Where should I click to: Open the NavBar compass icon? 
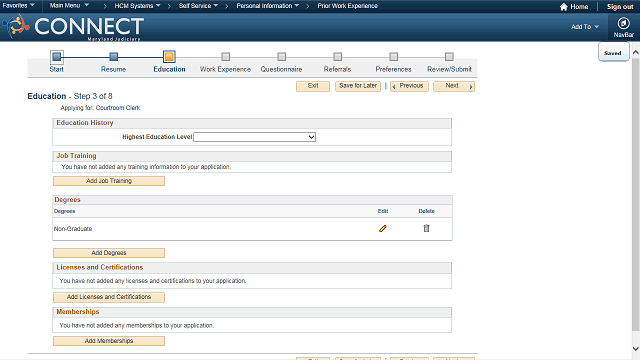click(623, 23)
